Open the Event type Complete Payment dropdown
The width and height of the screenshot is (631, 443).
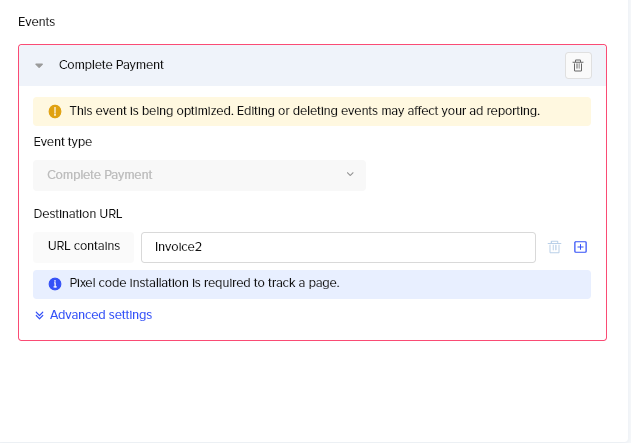tap(199, 175)
